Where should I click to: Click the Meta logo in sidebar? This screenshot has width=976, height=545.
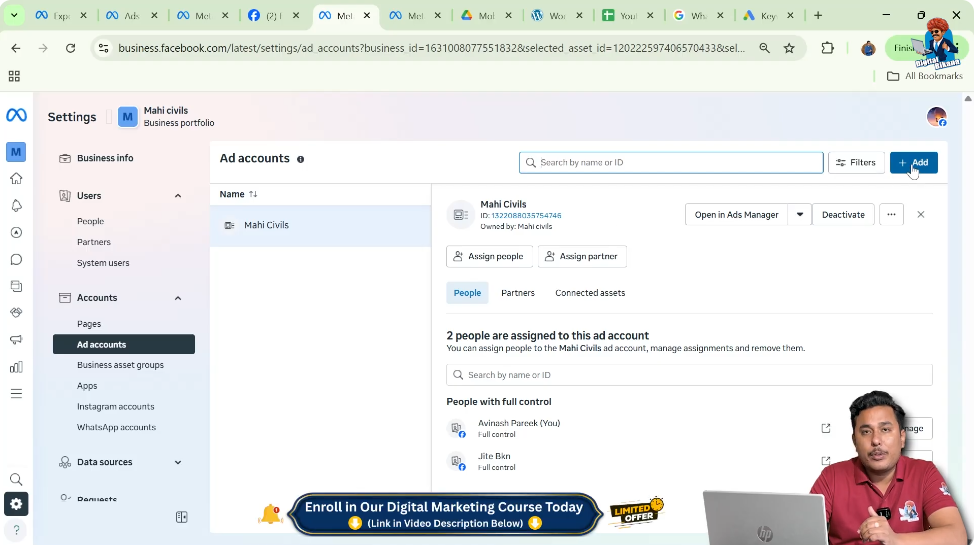point(16,115)
